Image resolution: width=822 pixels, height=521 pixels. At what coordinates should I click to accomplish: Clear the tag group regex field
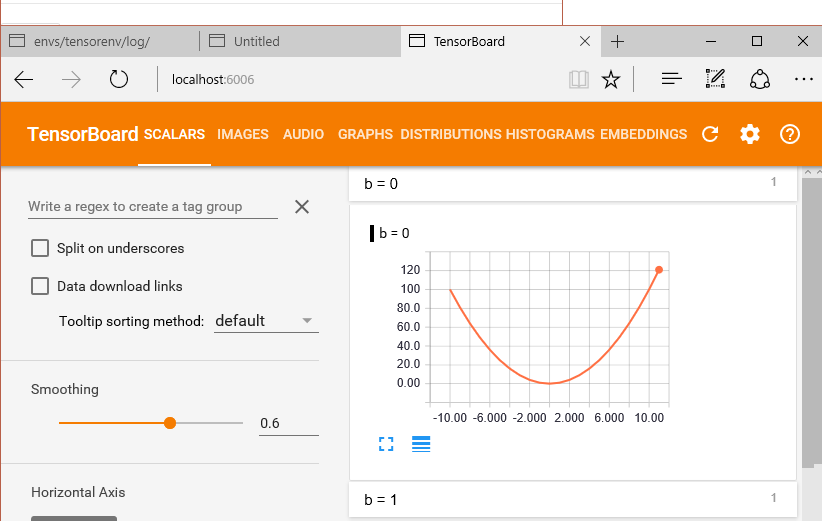[x=301, y=207]
